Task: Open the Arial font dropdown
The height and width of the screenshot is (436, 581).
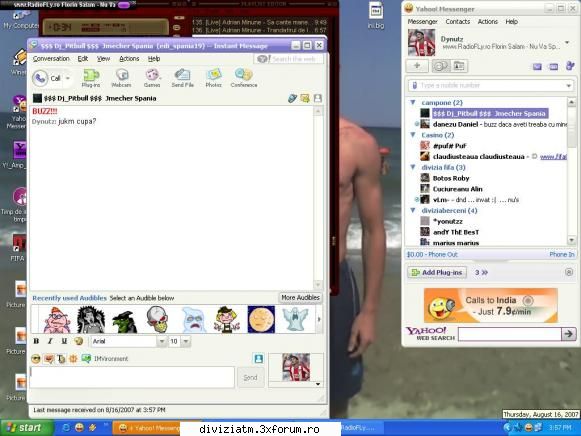Action: coord(162,341)
